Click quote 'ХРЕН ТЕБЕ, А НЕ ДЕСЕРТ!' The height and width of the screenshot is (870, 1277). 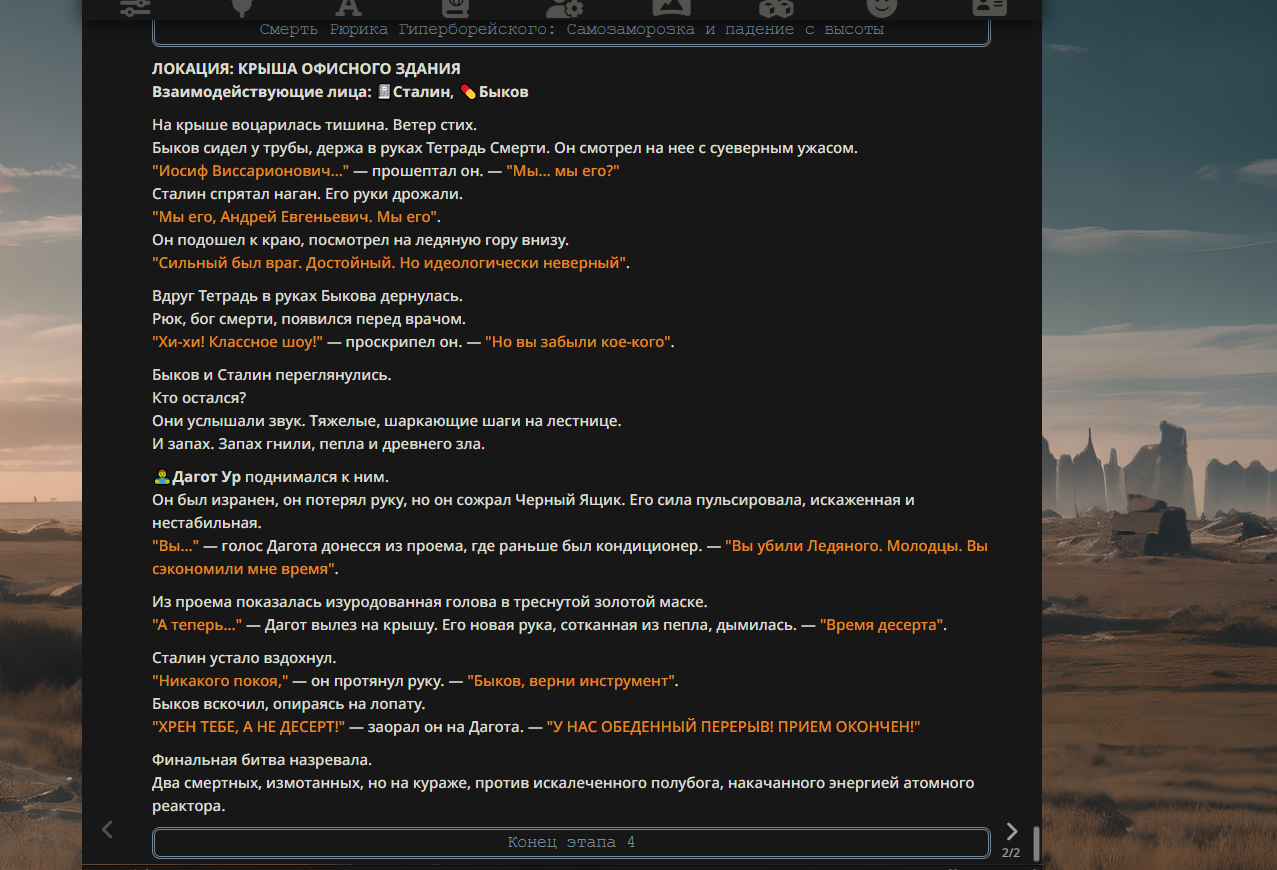[x=248, y=727]
